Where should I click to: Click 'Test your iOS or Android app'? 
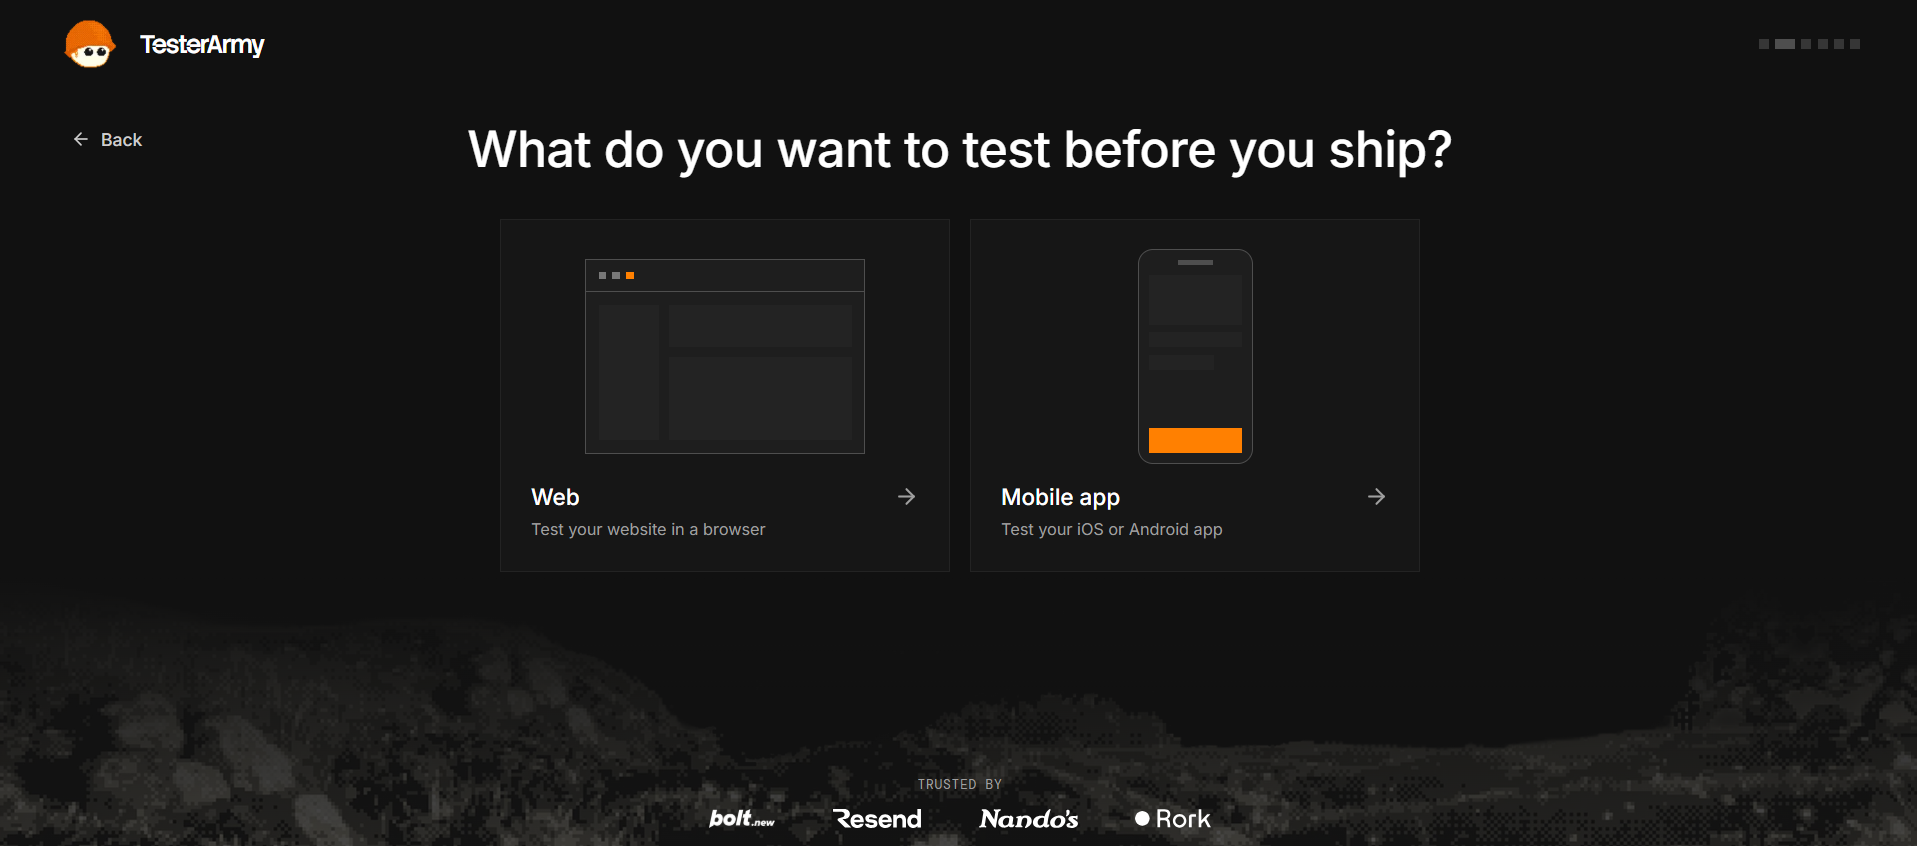pos(1112,529)
